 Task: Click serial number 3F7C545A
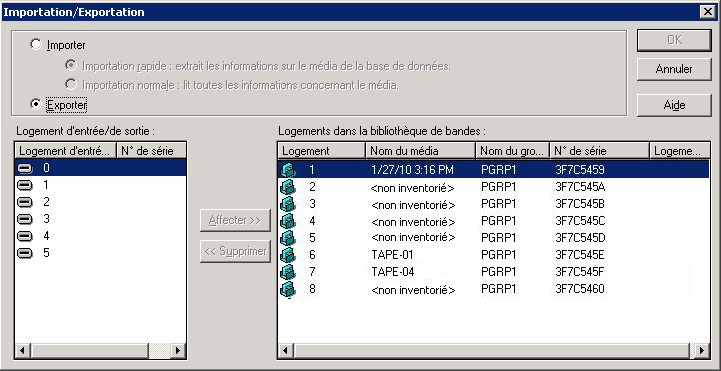pos(580,187)
